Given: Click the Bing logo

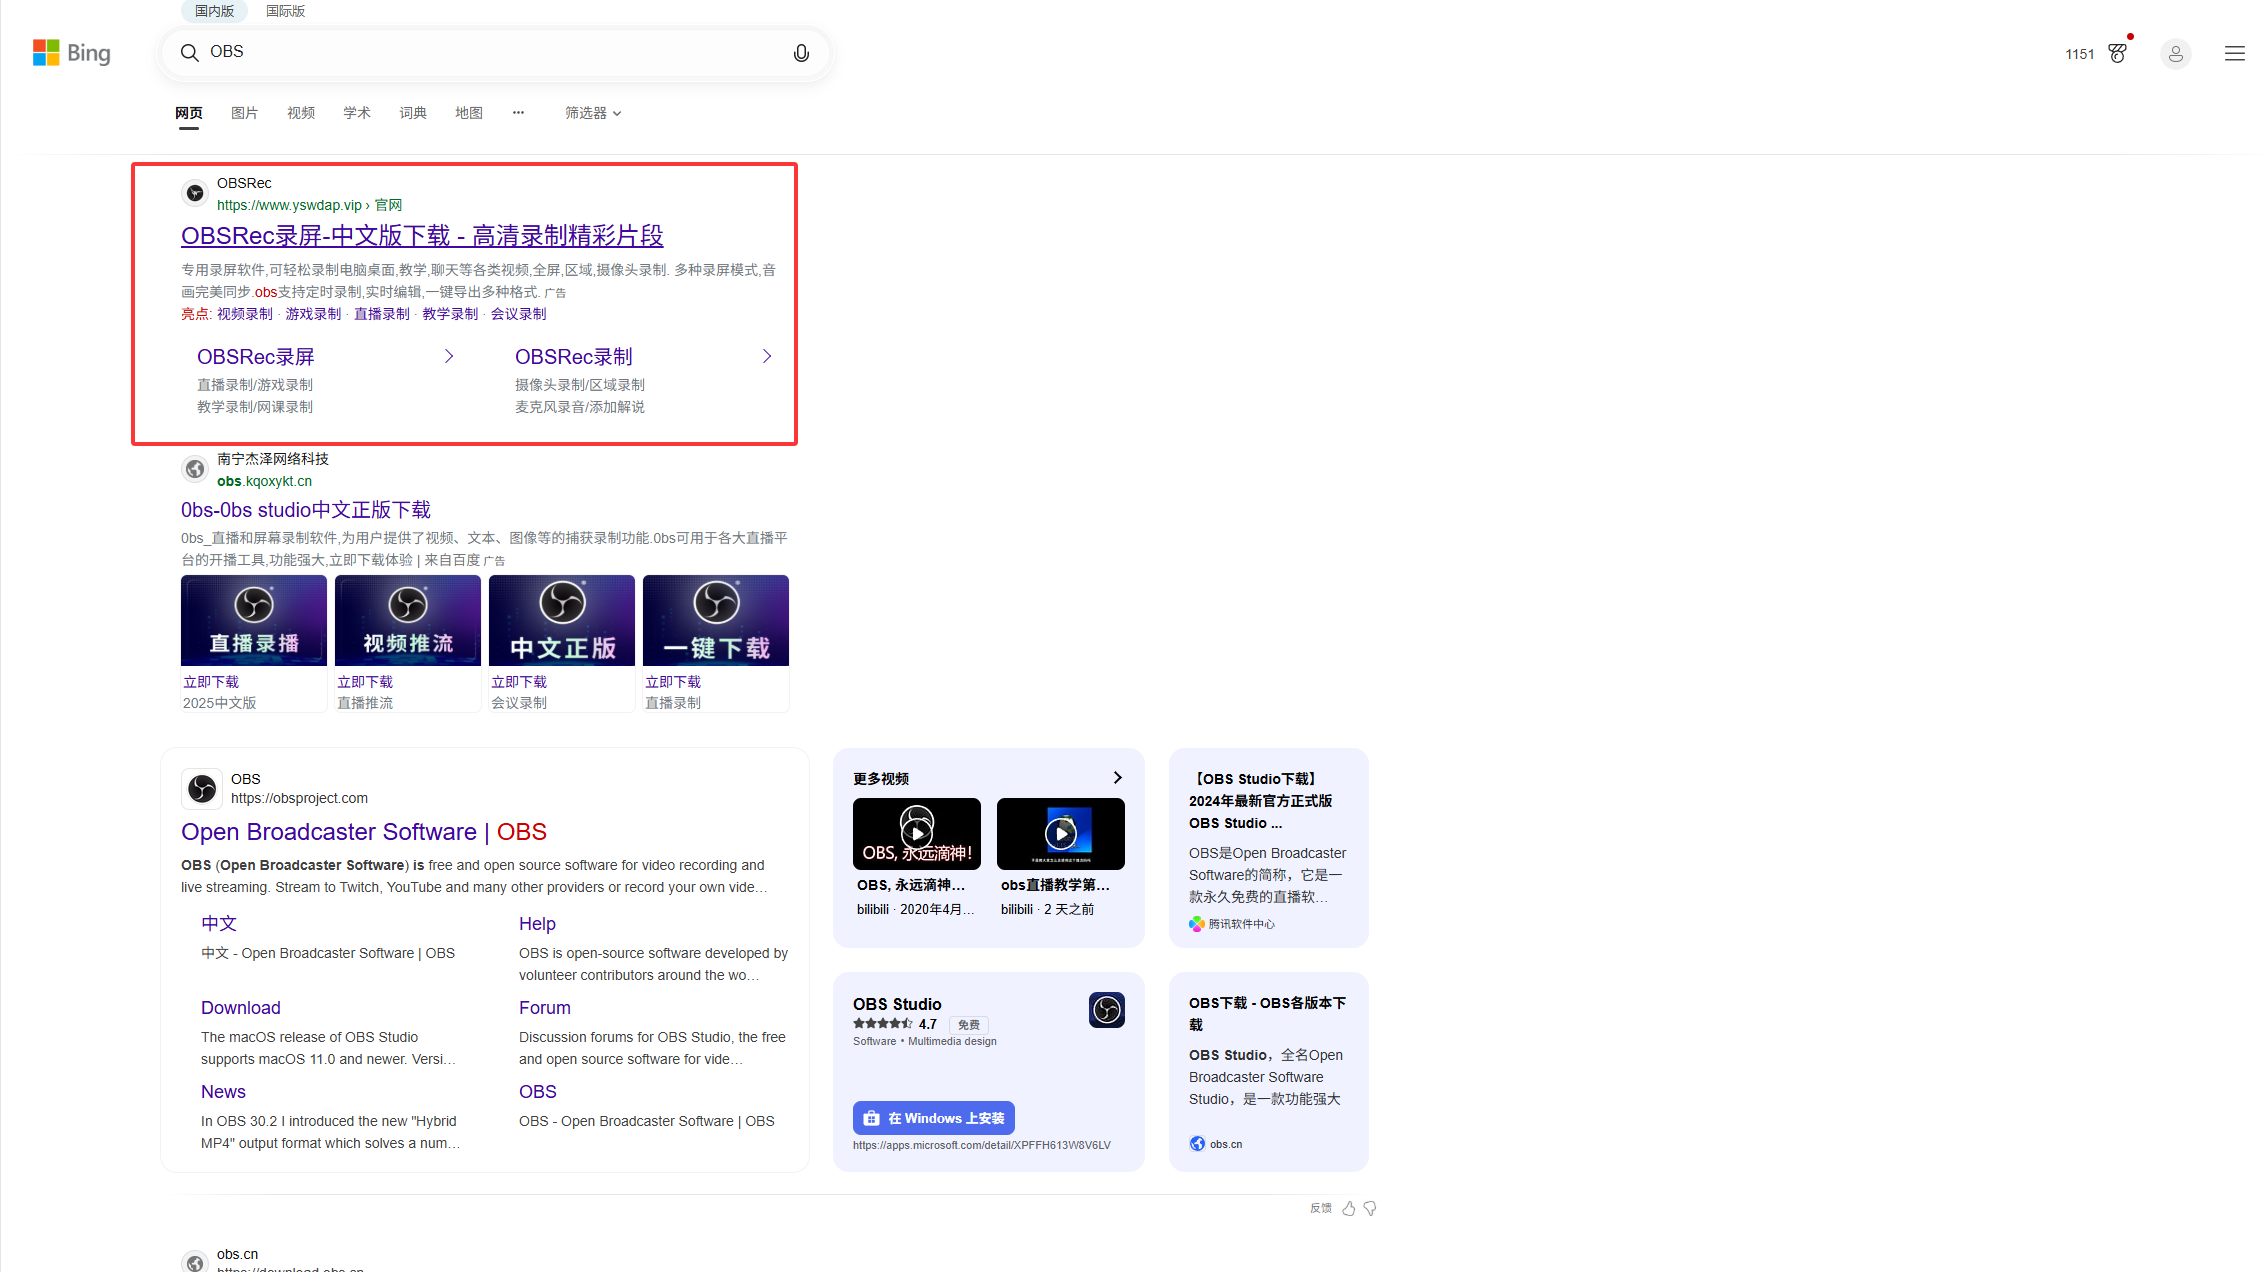Looking at the screenshot, I should [72, 53].
